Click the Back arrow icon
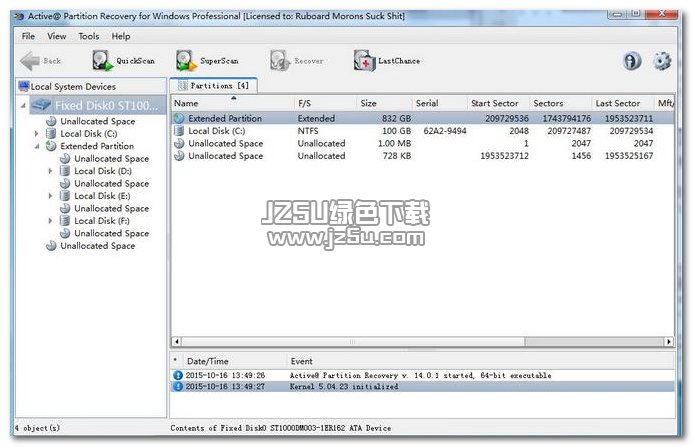Image resolution: width=693 pixels, height=447 pixels. click(30, 61)
